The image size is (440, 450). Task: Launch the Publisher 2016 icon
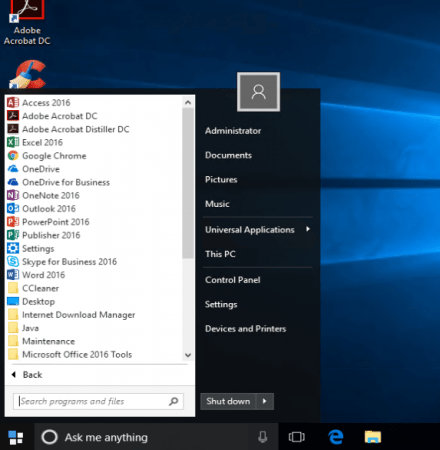[x=13, y=235]
